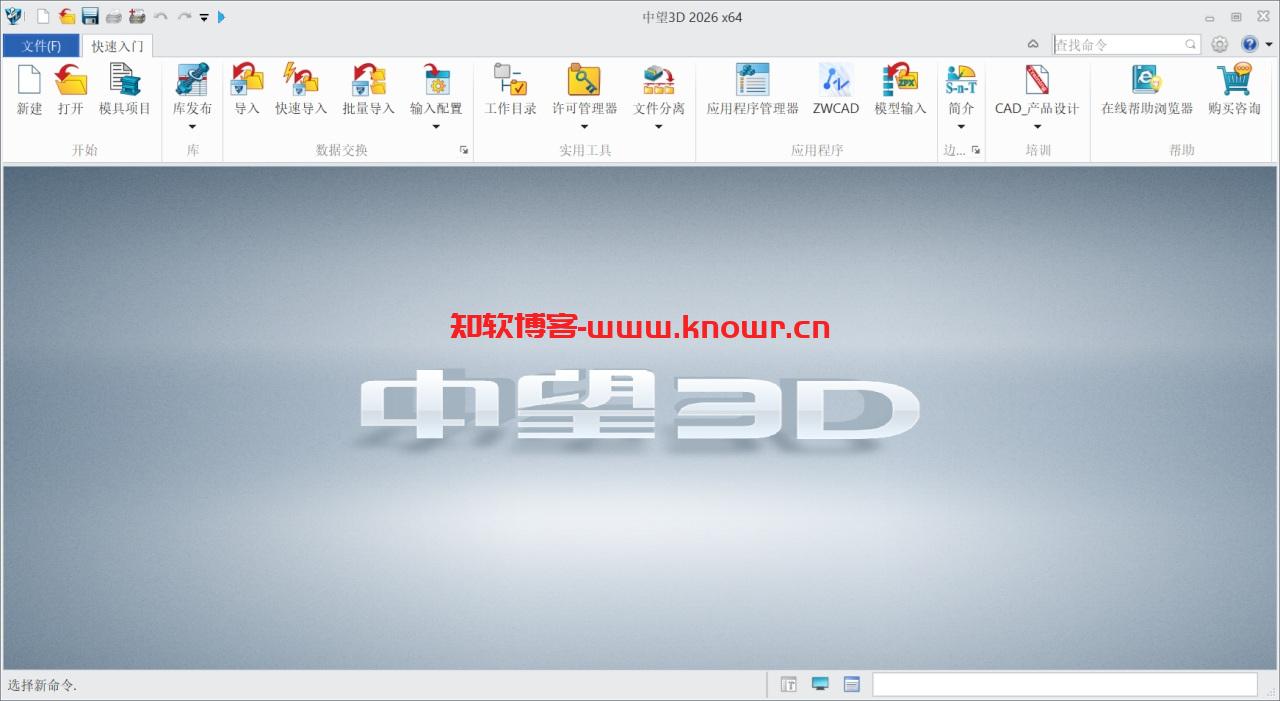Open the 数据交换 group dialog launcher

pyautogui.click(x=464, y=150)
